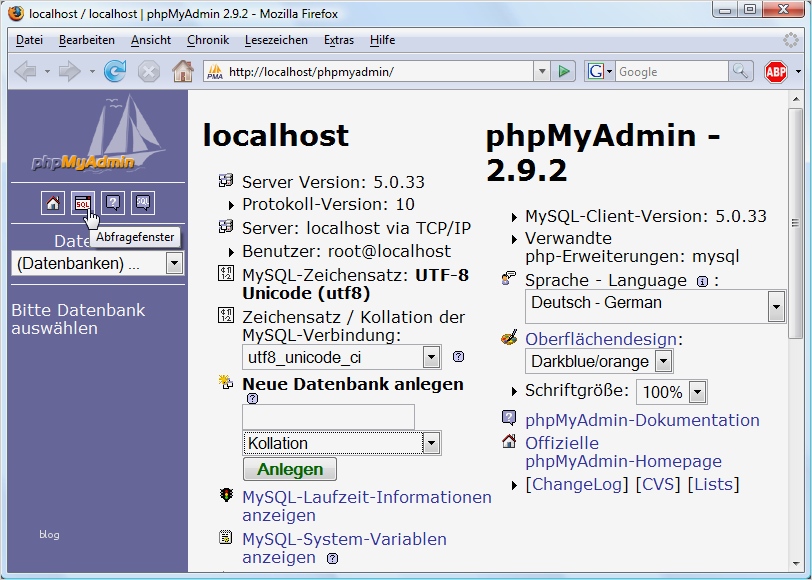Open the Chronik menu
Image resolution: width=812 pixels, height=580 pixels.
click(x=208, y=40)
